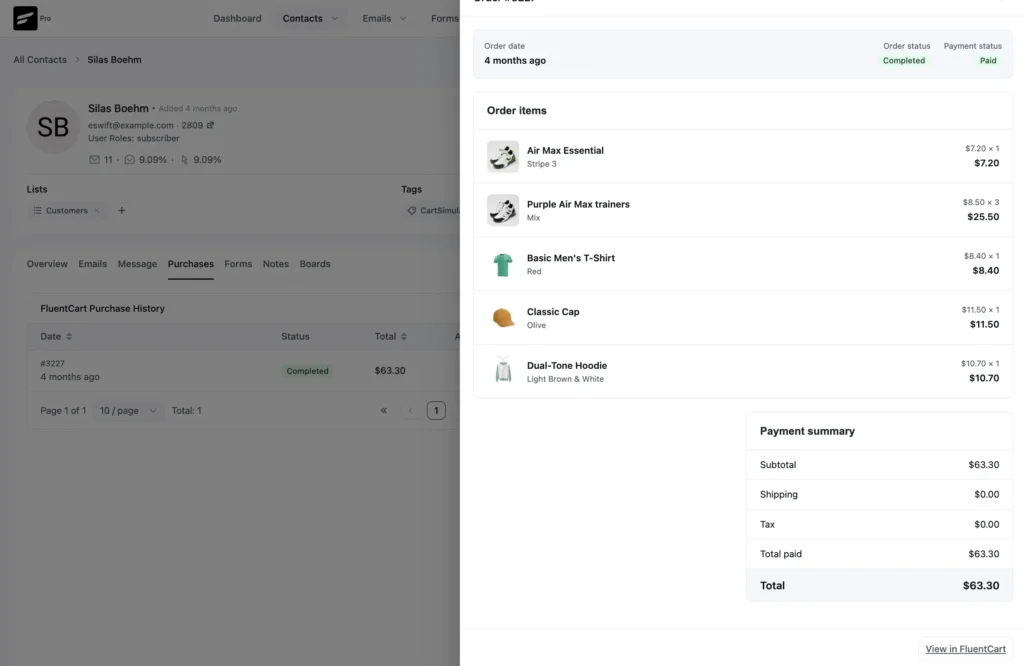Switch to the contact Forms tab
Image resolution: width=1024 pixels, height=666 pixels.
[238, 264]
